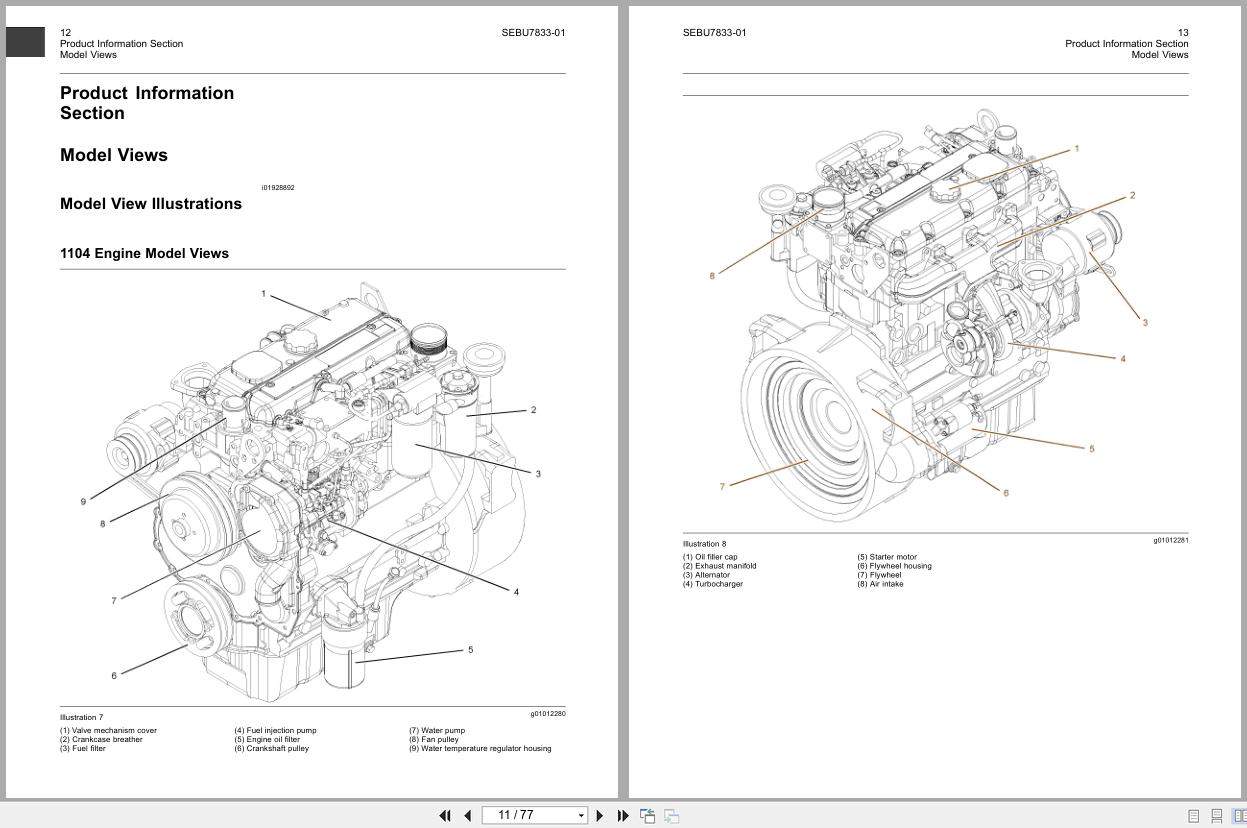Click legend entry '(2) Crankcase breather'
Image resolution: width=1247 pixels, height=828 pixels.
(x=101, y=739)
